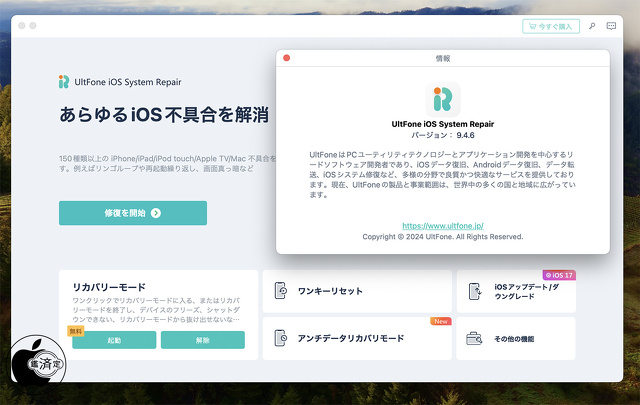
Task: Click the バージョン: 9.4.6 text
Action: tap(443, 135)
